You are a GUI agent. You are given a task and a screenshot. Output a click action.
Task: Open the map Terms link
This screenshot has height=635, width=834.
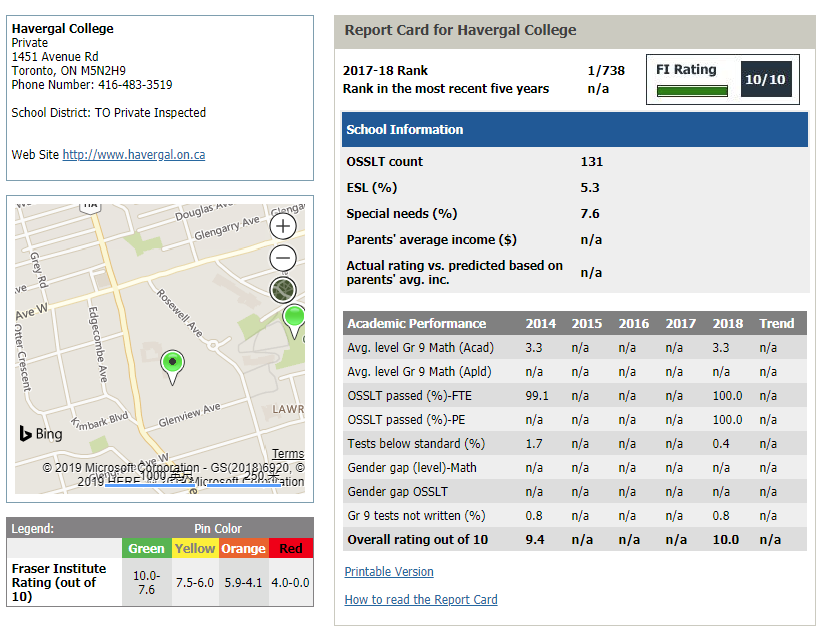point(288,454)
